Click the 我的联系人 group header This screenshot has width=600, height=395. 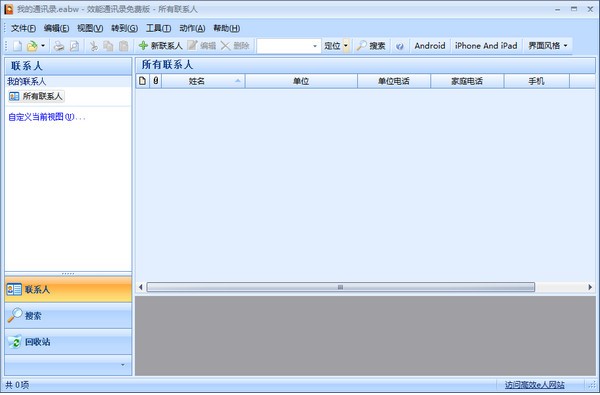68,82
